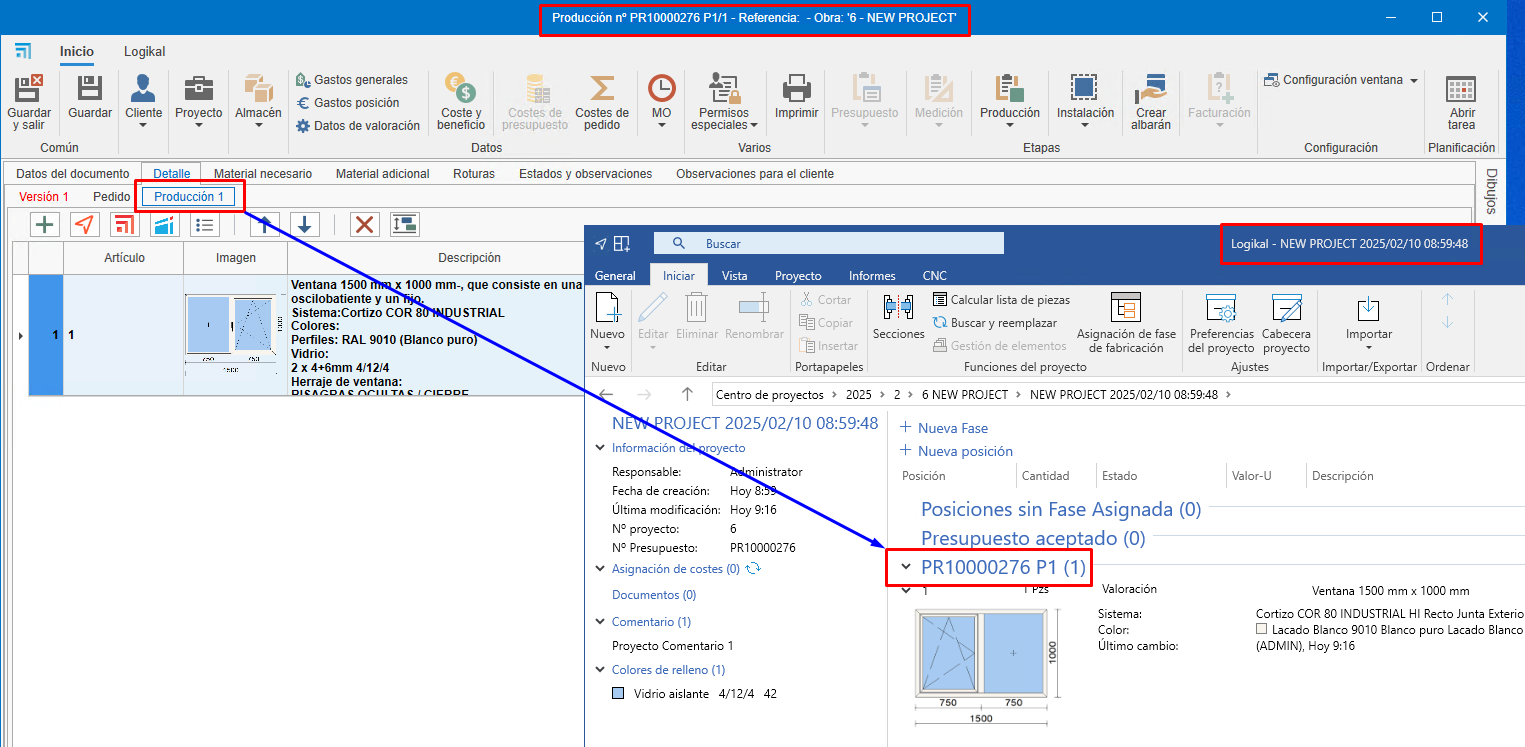Viewport: 1525px width, 747px height.
Task: Open Datos de valoración gear item
Action: 358,126
